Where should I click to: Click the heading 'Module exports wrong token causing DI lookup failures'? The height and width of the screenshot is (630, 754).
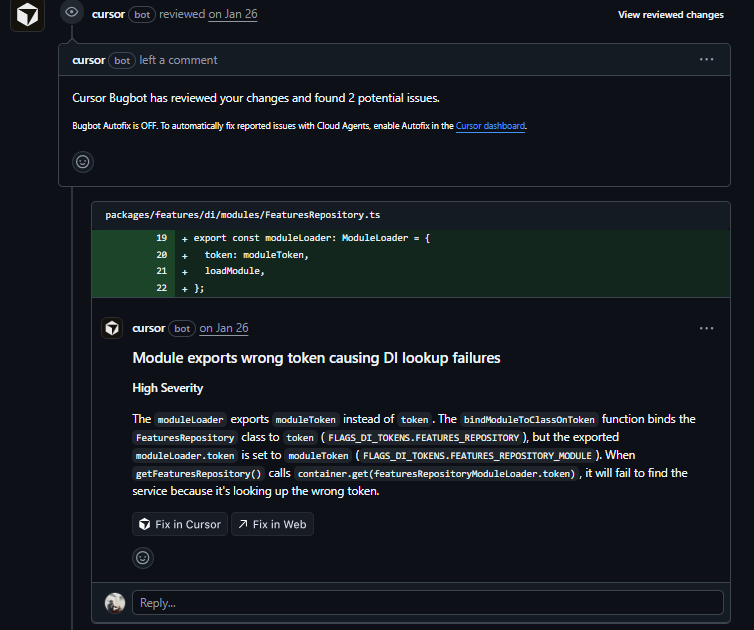coord(316,358)
